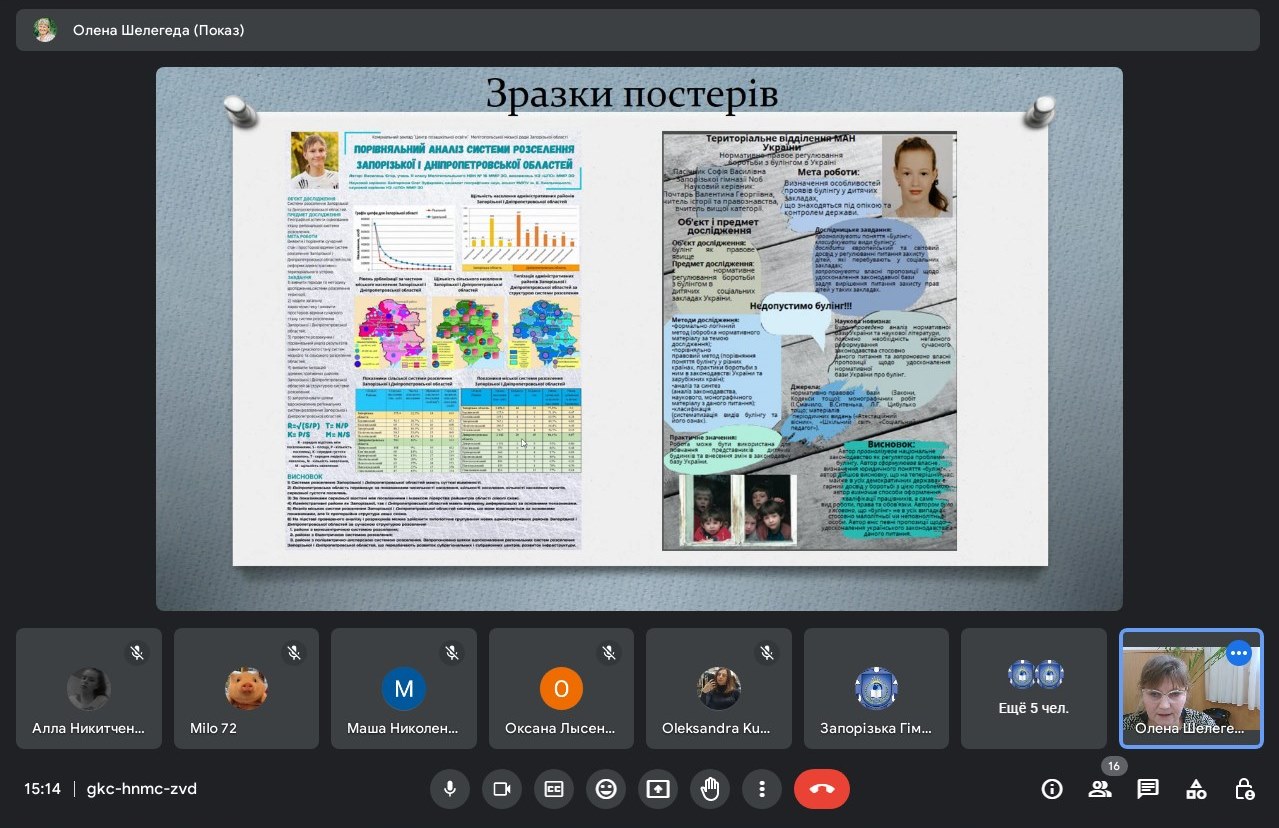The height and width of the screenshot is (828, 1279).
Task: Open more options three-dot menu
Action: pyautogui.click(x=762, y=789)
